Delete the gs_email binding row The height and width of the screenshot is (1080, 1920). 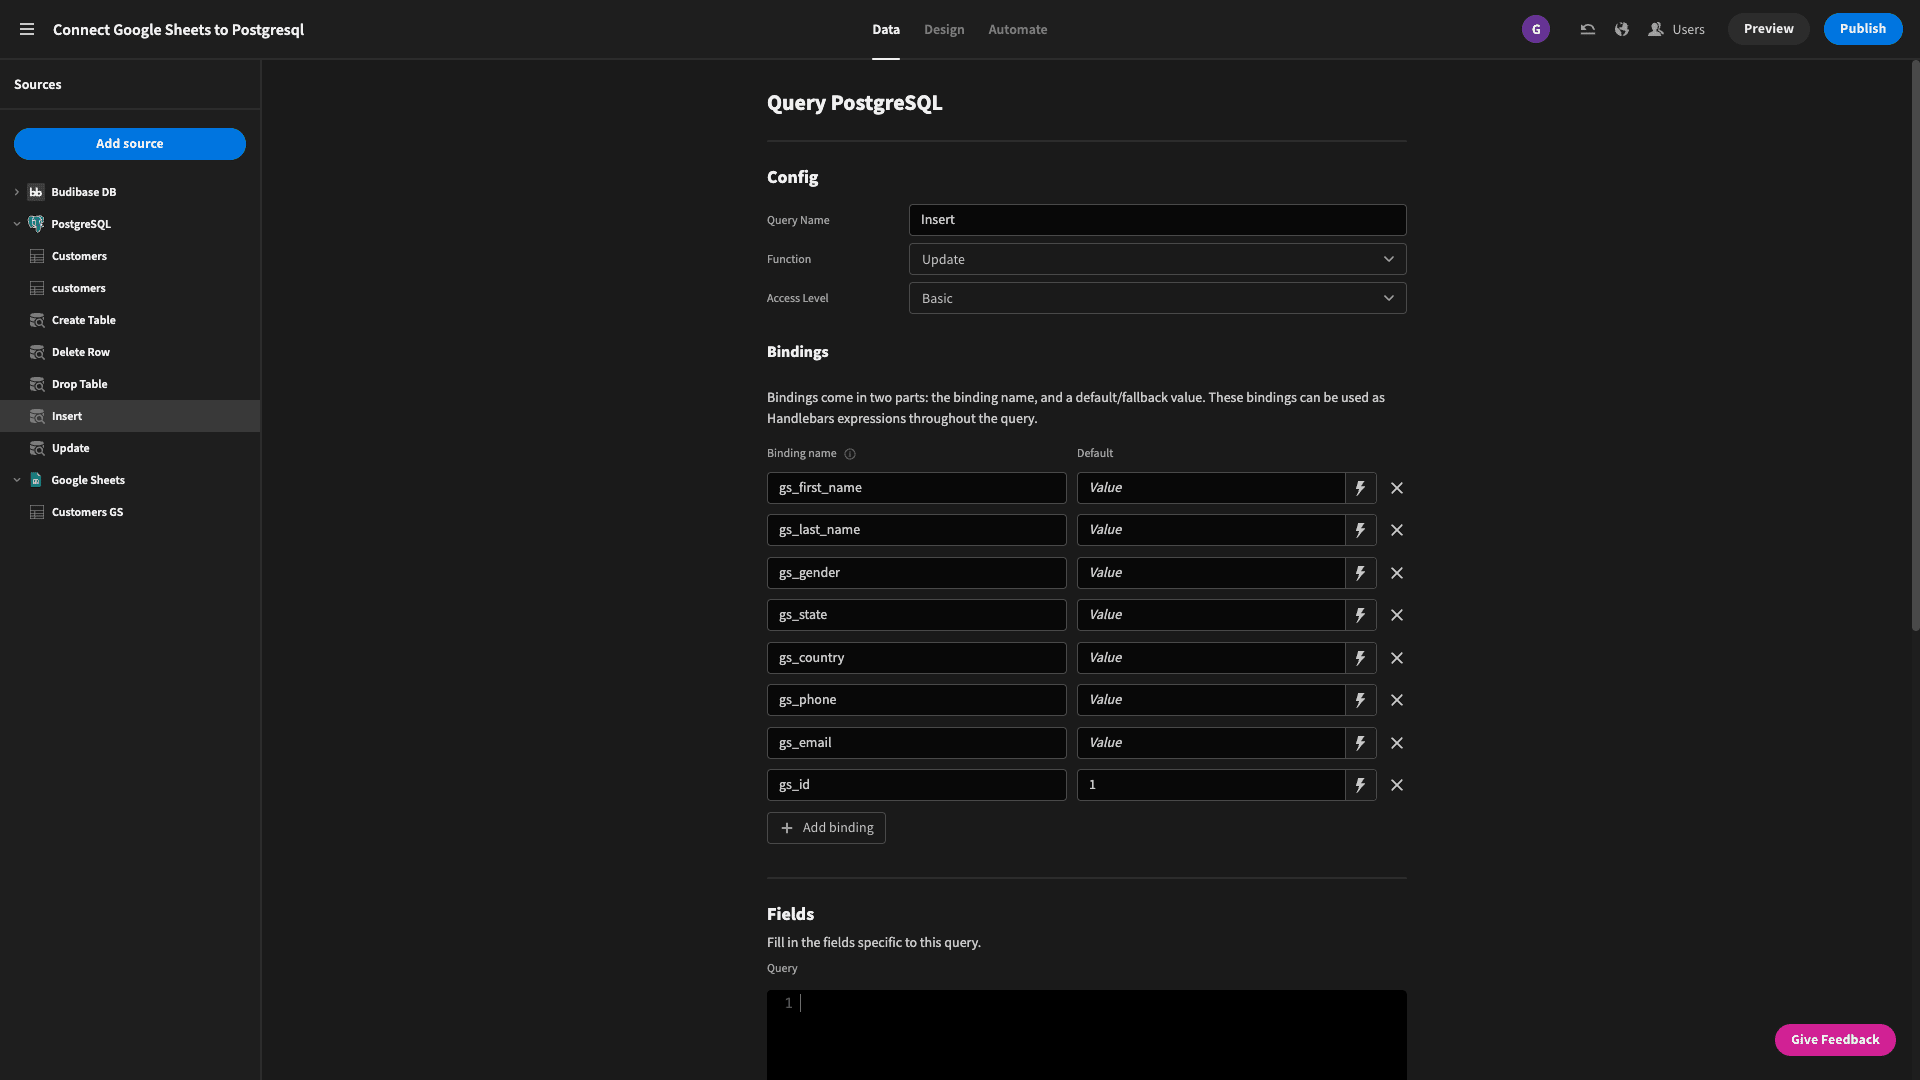click(1397, 743)
